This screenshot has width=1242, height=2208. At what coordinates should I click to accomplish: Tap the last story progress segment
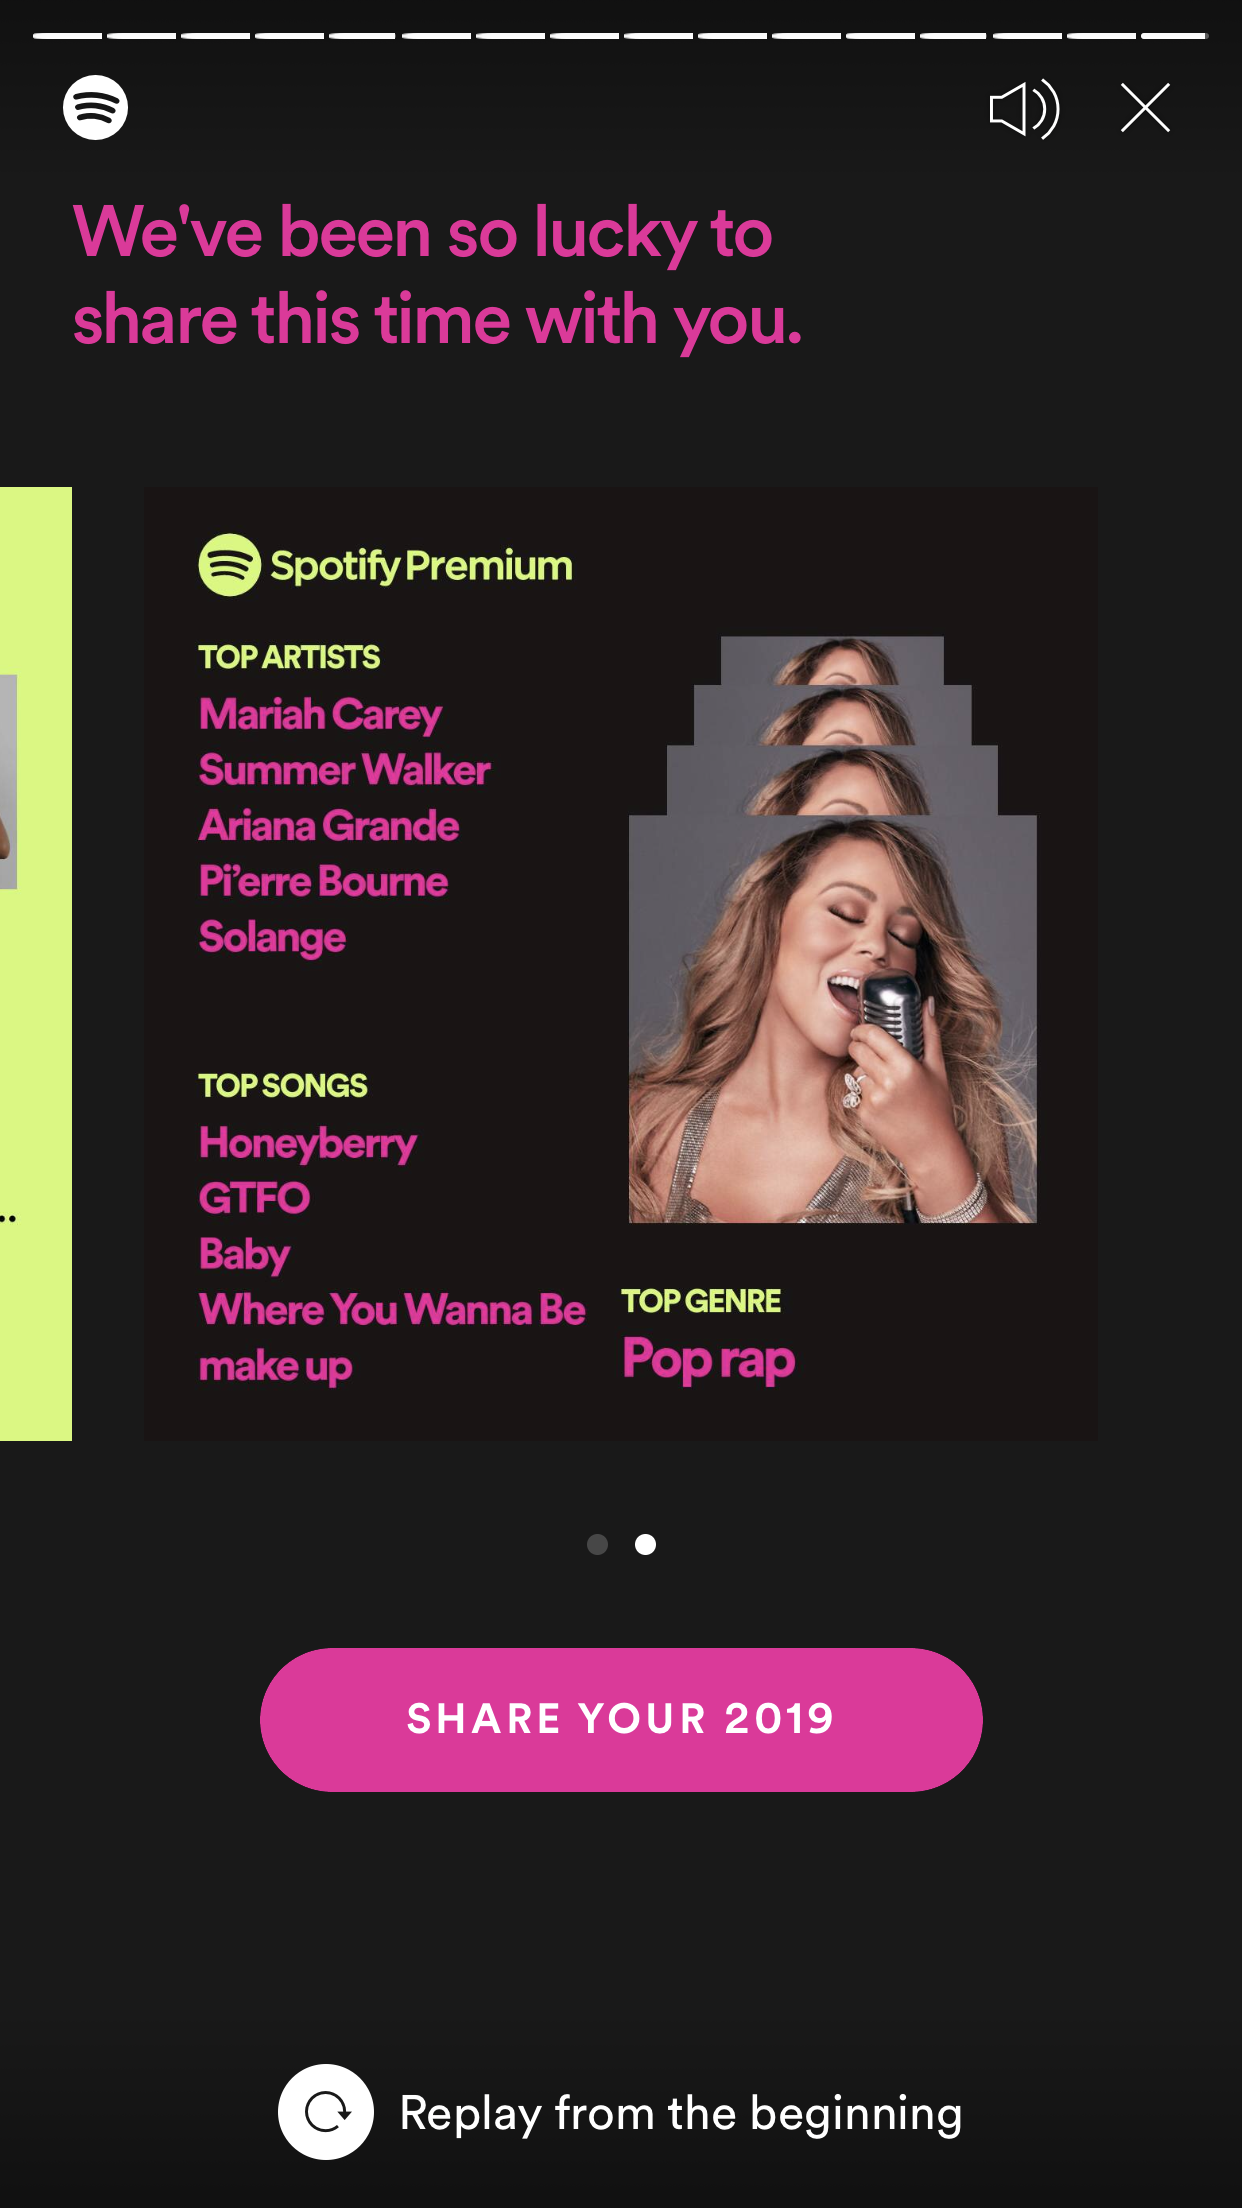[x=1175, y=36]
